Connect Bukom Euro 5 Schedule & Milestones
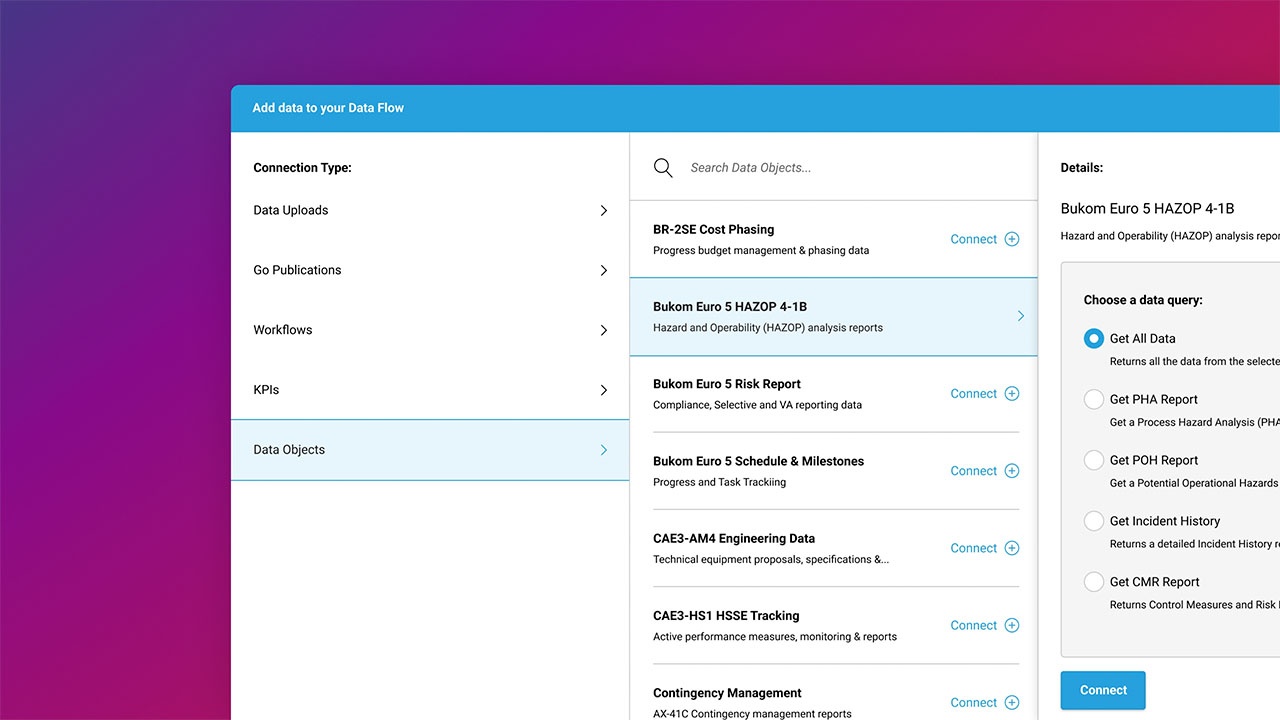The image size is (1280, 720). (973, 471)
